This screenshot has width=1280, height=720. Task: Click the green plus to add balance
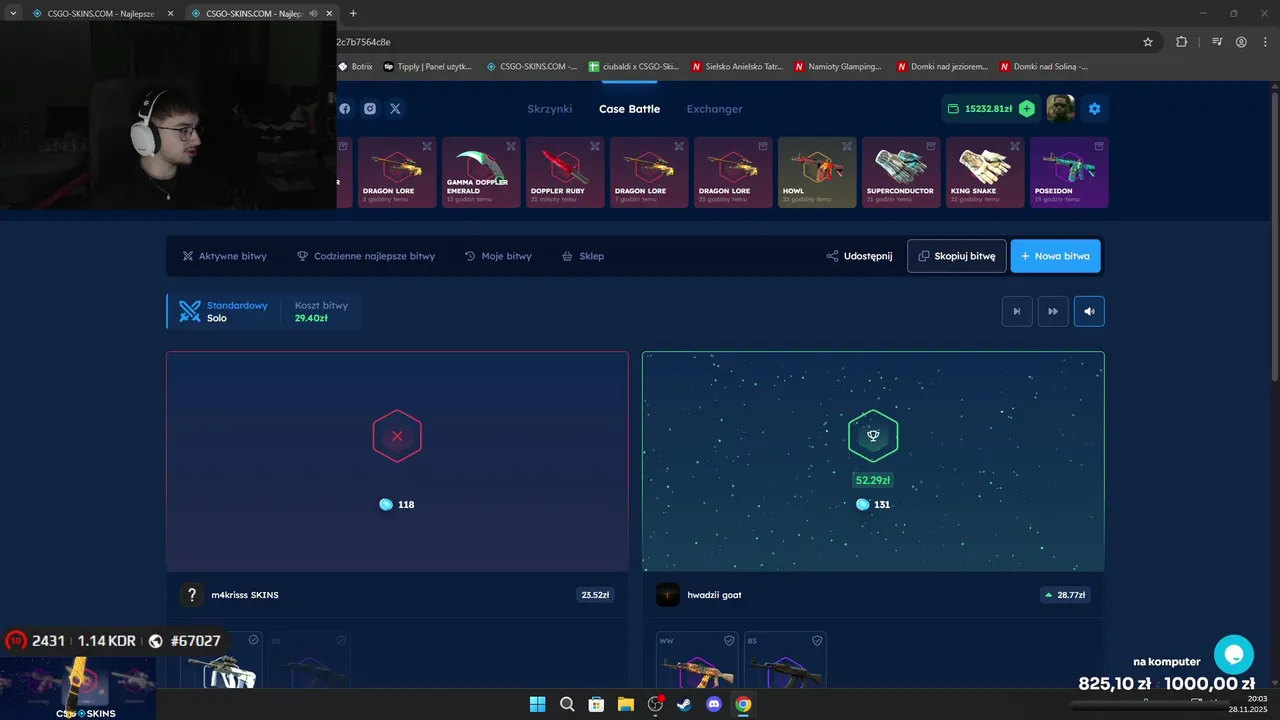[1026, 108]
